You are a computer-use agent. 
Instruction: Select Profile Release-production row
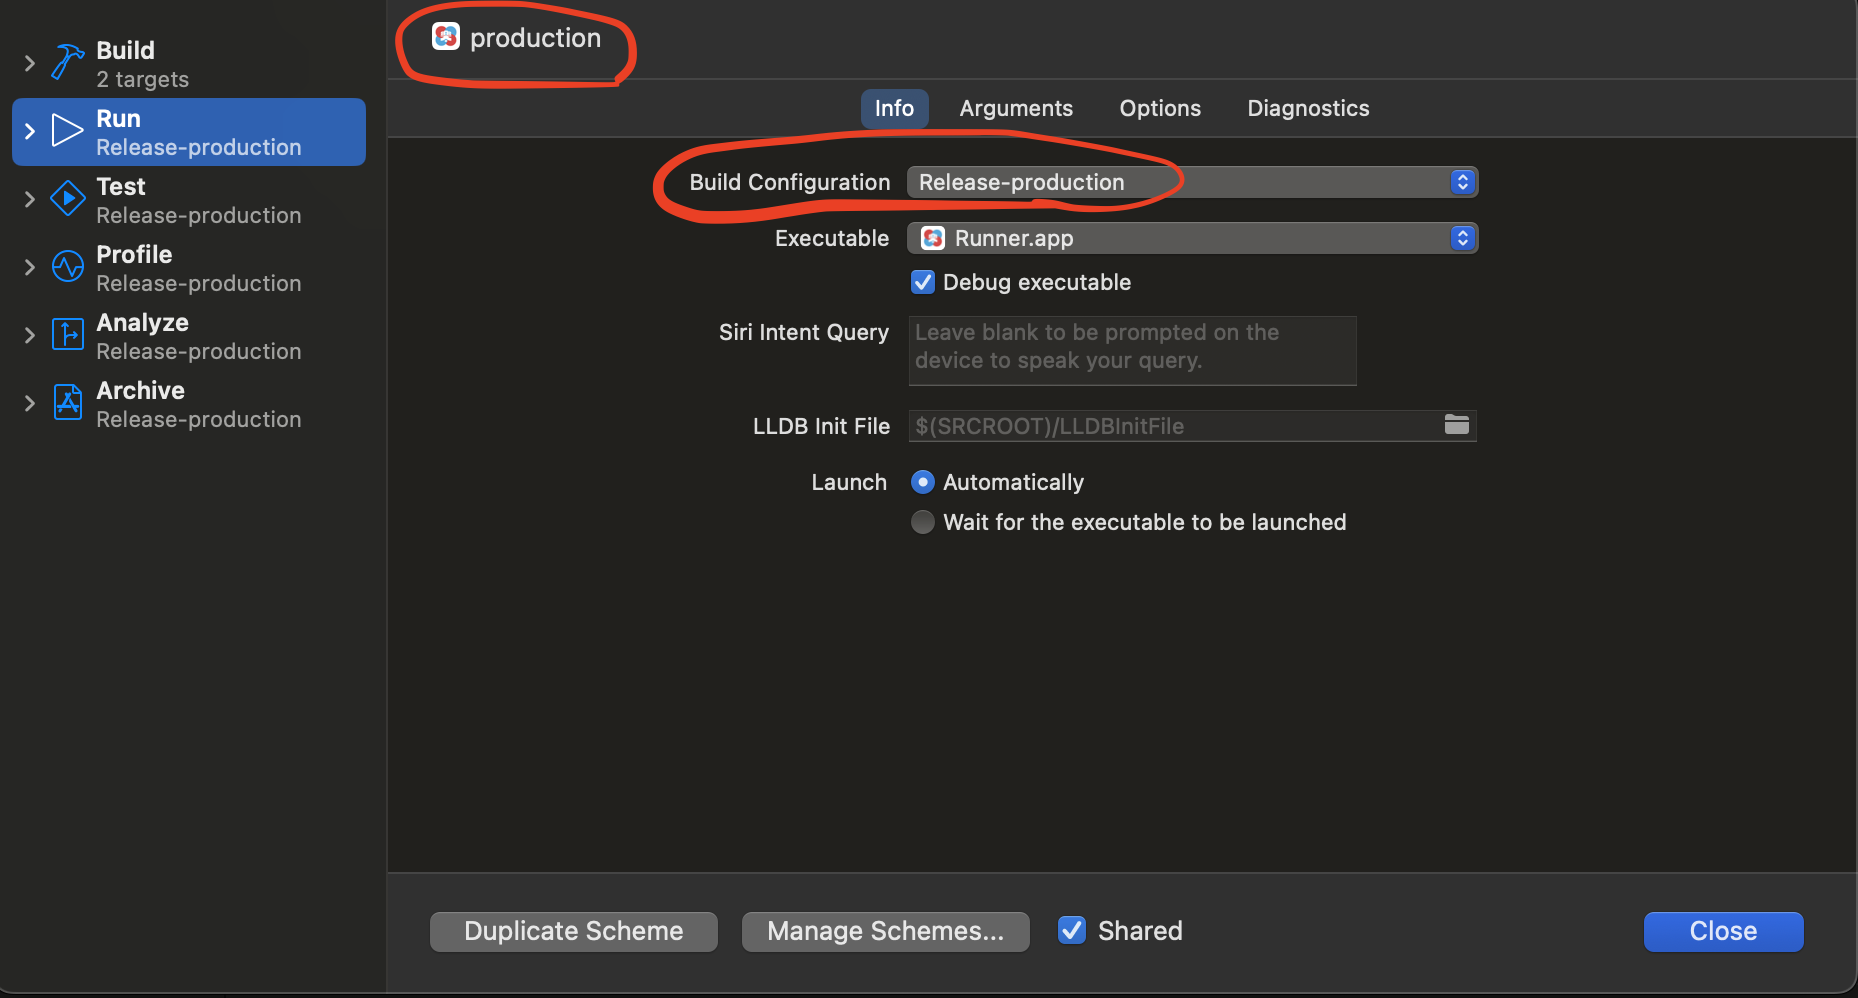click(x=189, y=268)
